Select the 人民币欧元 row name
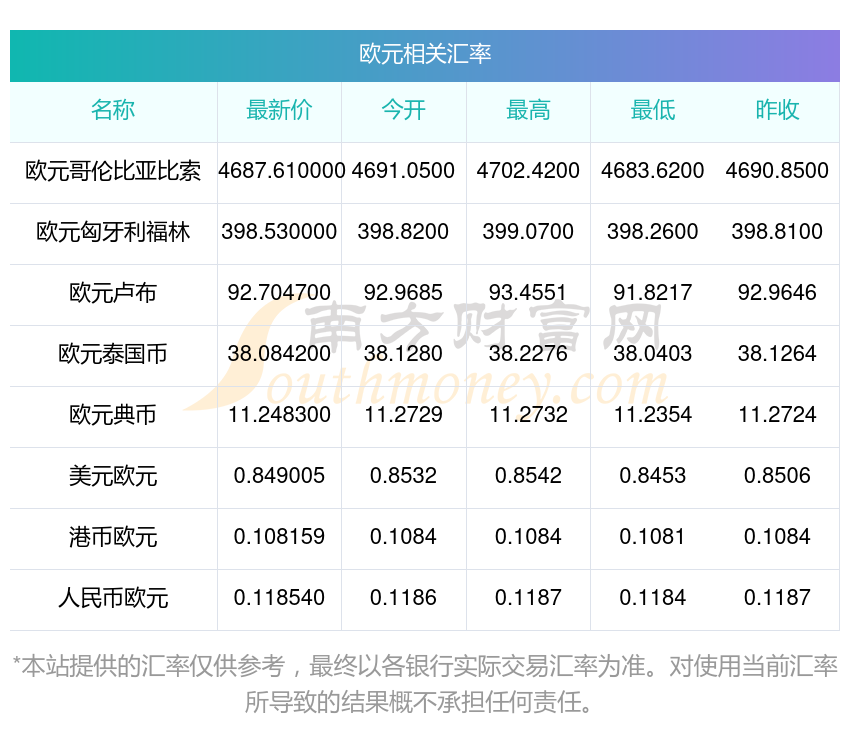This screenshot has width=850, height=733. click(113, 598)
